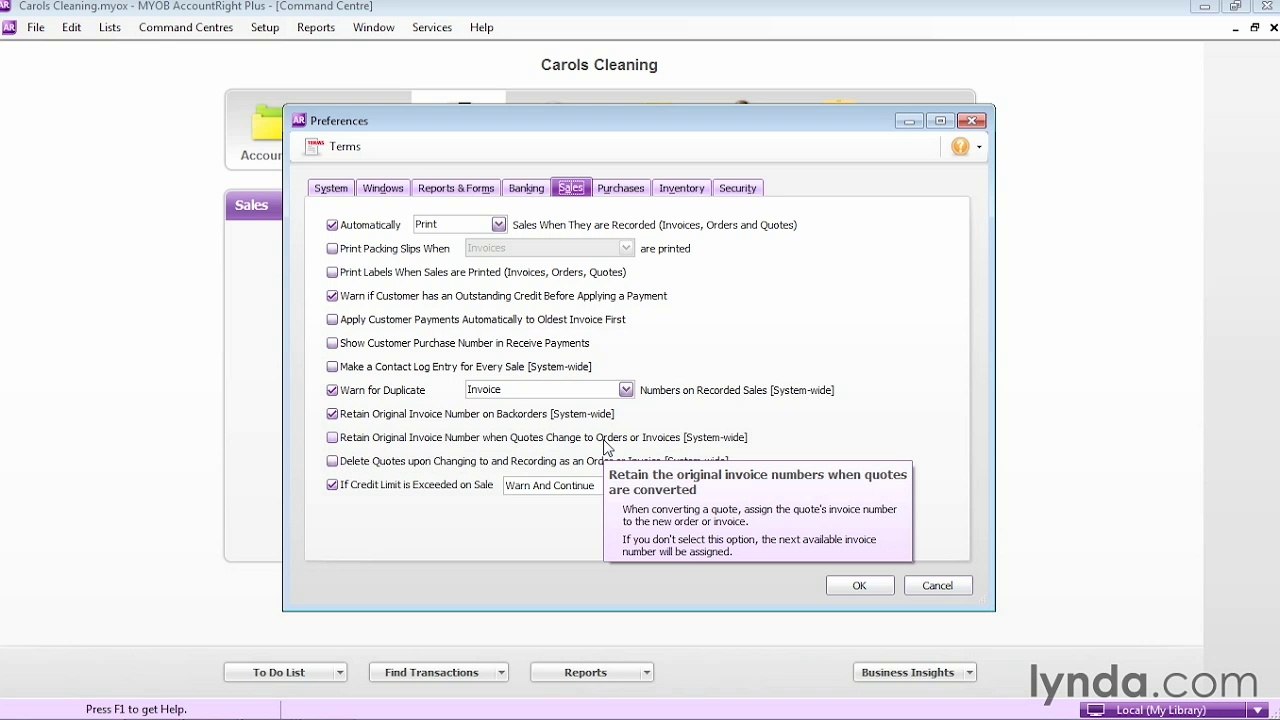Switch to the Banking tab
The height and width of the screenshot is (720, 1280).
coord(526,188)
